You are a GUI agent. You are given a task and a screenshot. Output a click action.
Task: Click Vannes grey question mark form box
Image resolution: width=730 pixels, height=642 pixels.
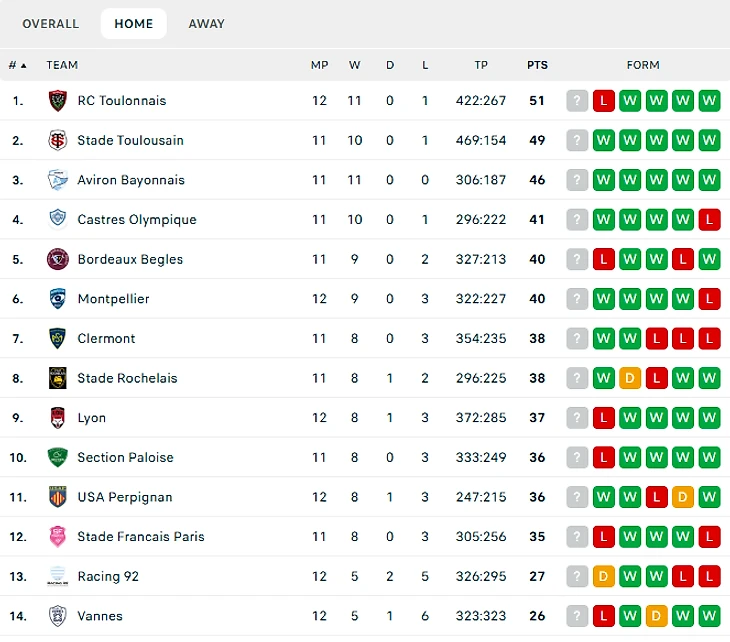coord(577,616)
